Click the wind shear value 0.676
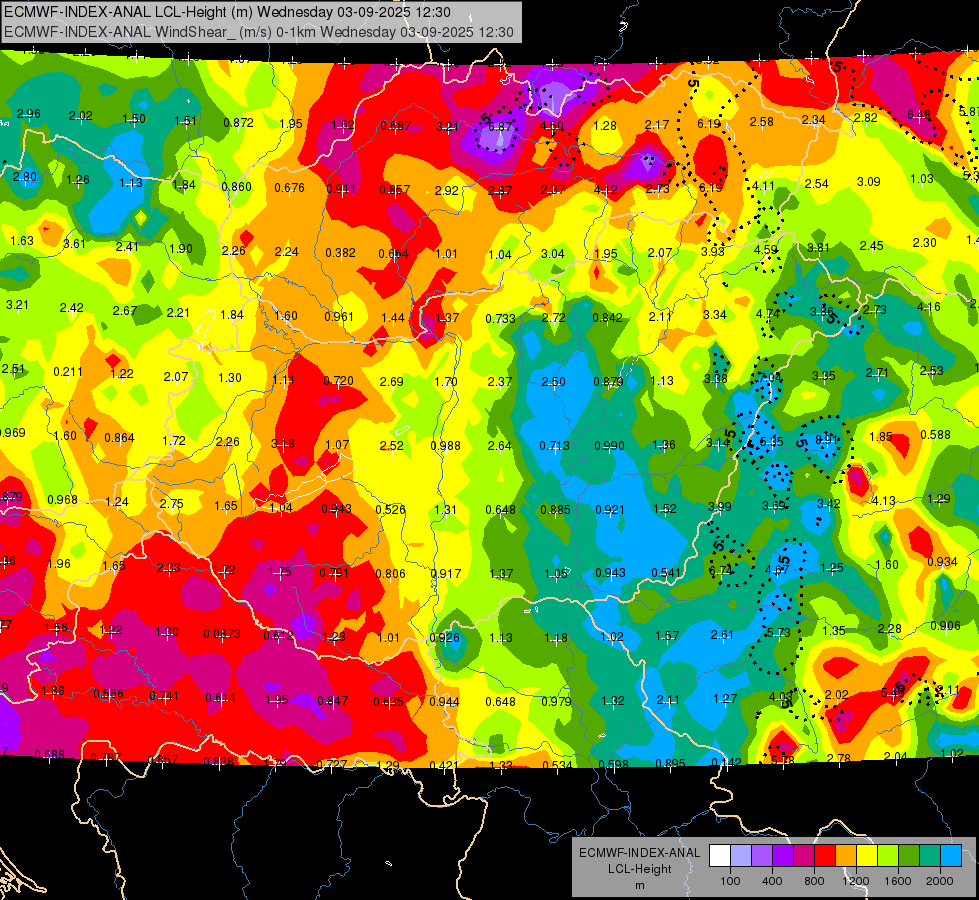This screenshot has width=979, height=900. pos(290,187)
